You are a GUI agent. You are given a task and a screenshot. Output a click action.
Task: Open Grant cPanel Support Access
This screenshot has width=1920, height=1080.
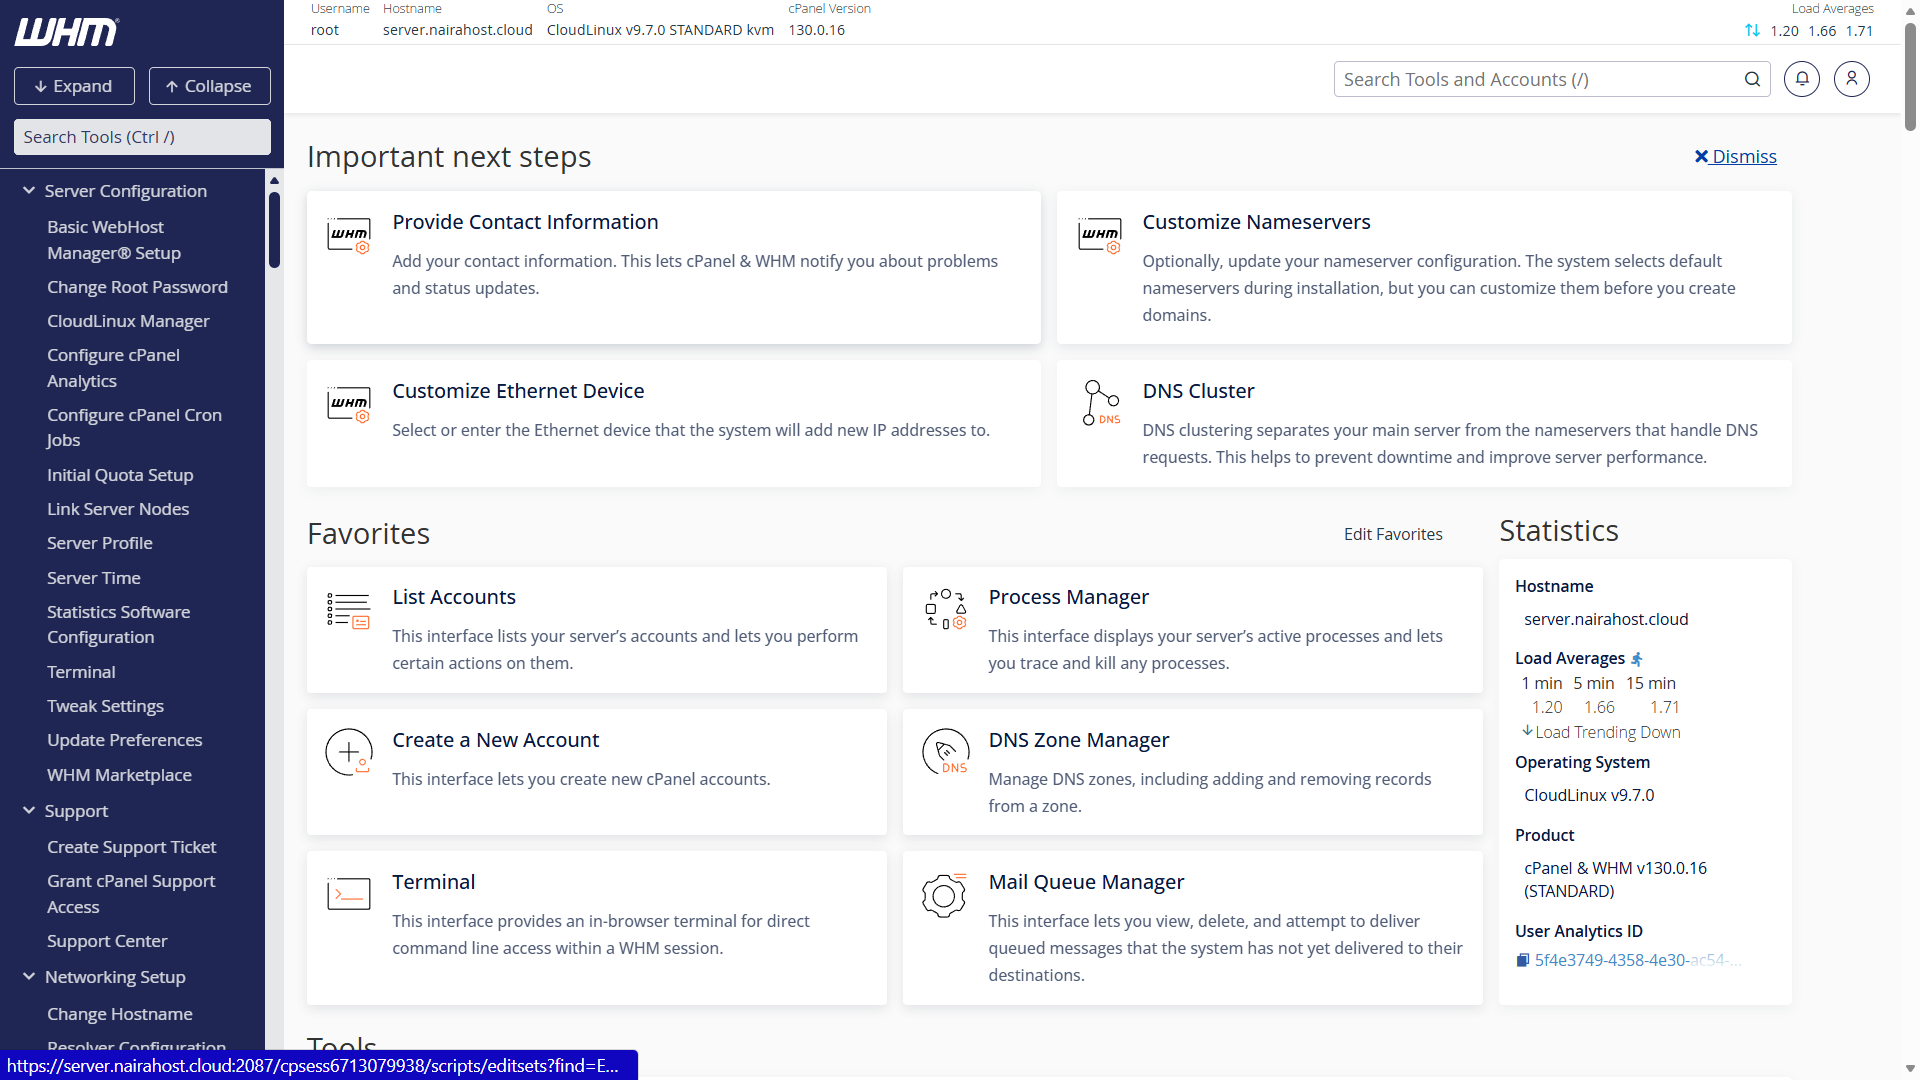(131, 894)
